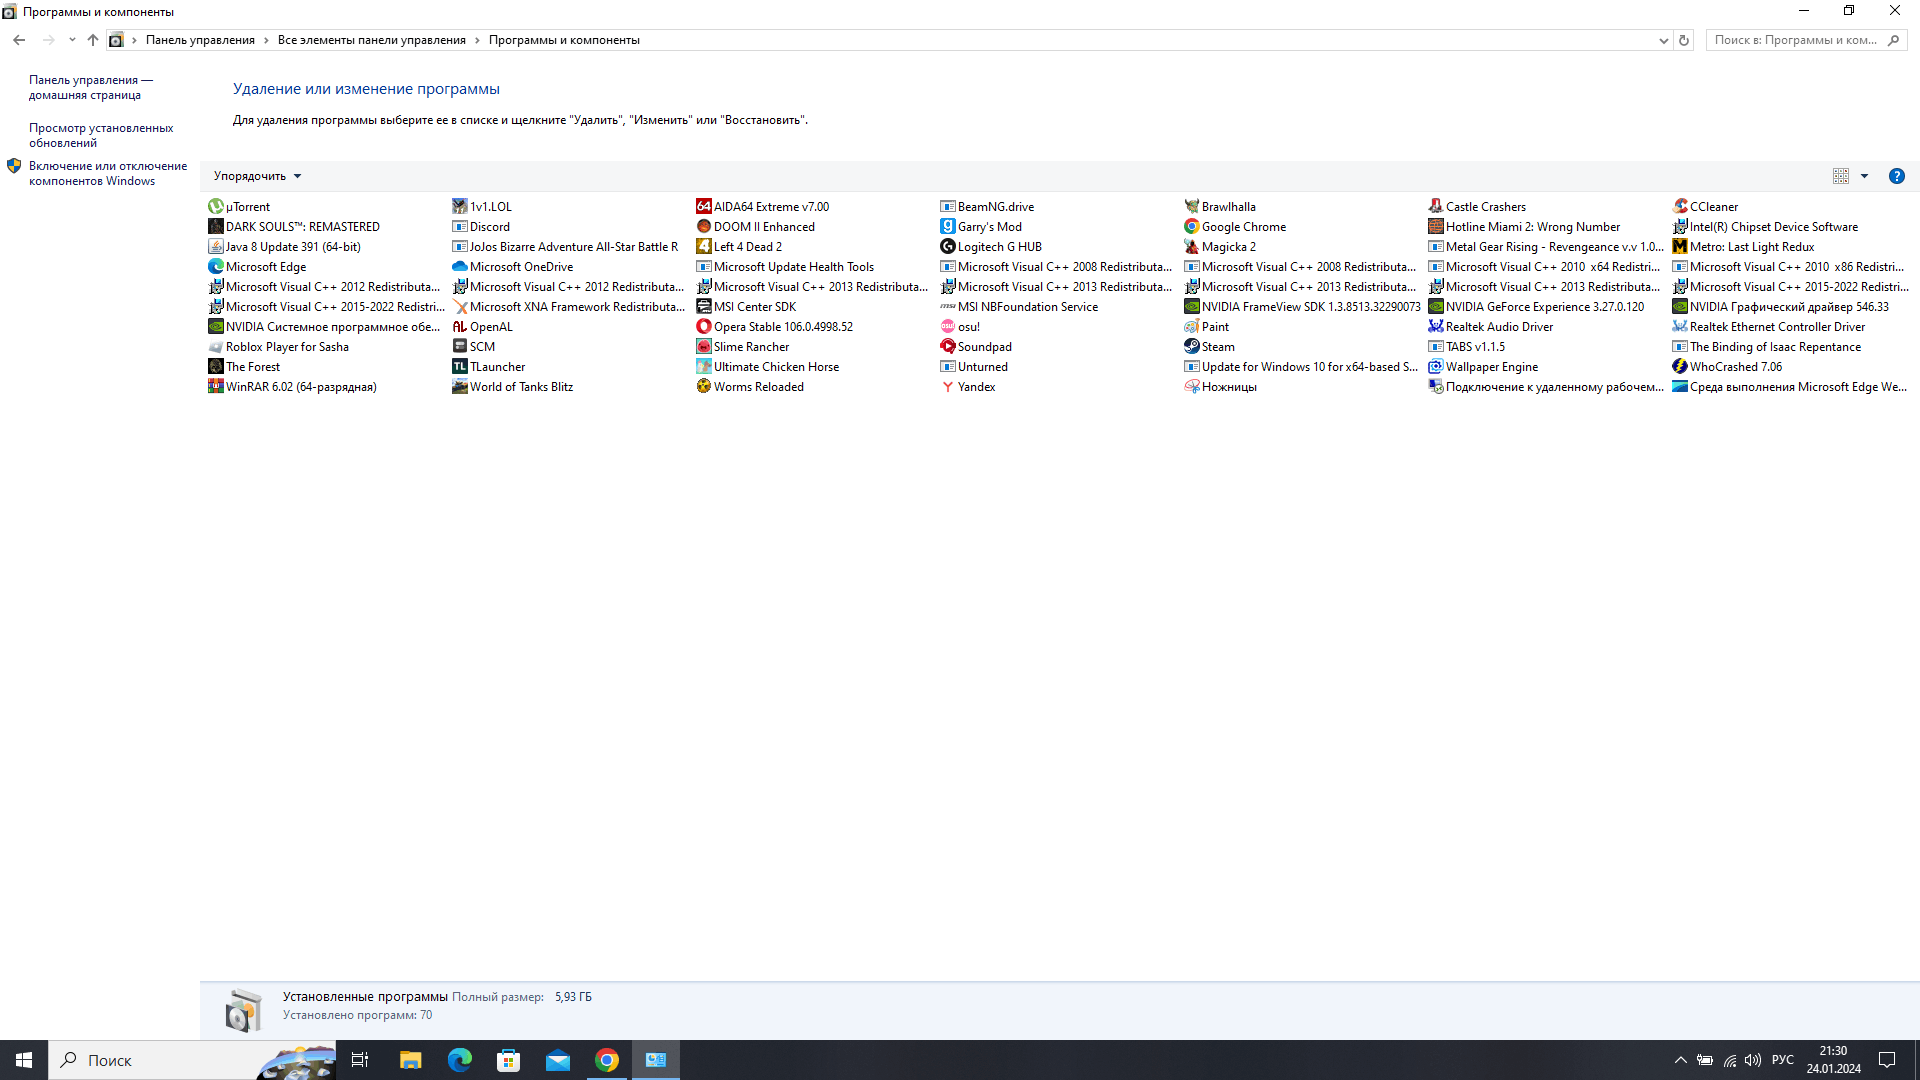Viewport: 1920px width, 1080px height.
Task: Click the TLauncher icon
Action: (x=459, y=367)
